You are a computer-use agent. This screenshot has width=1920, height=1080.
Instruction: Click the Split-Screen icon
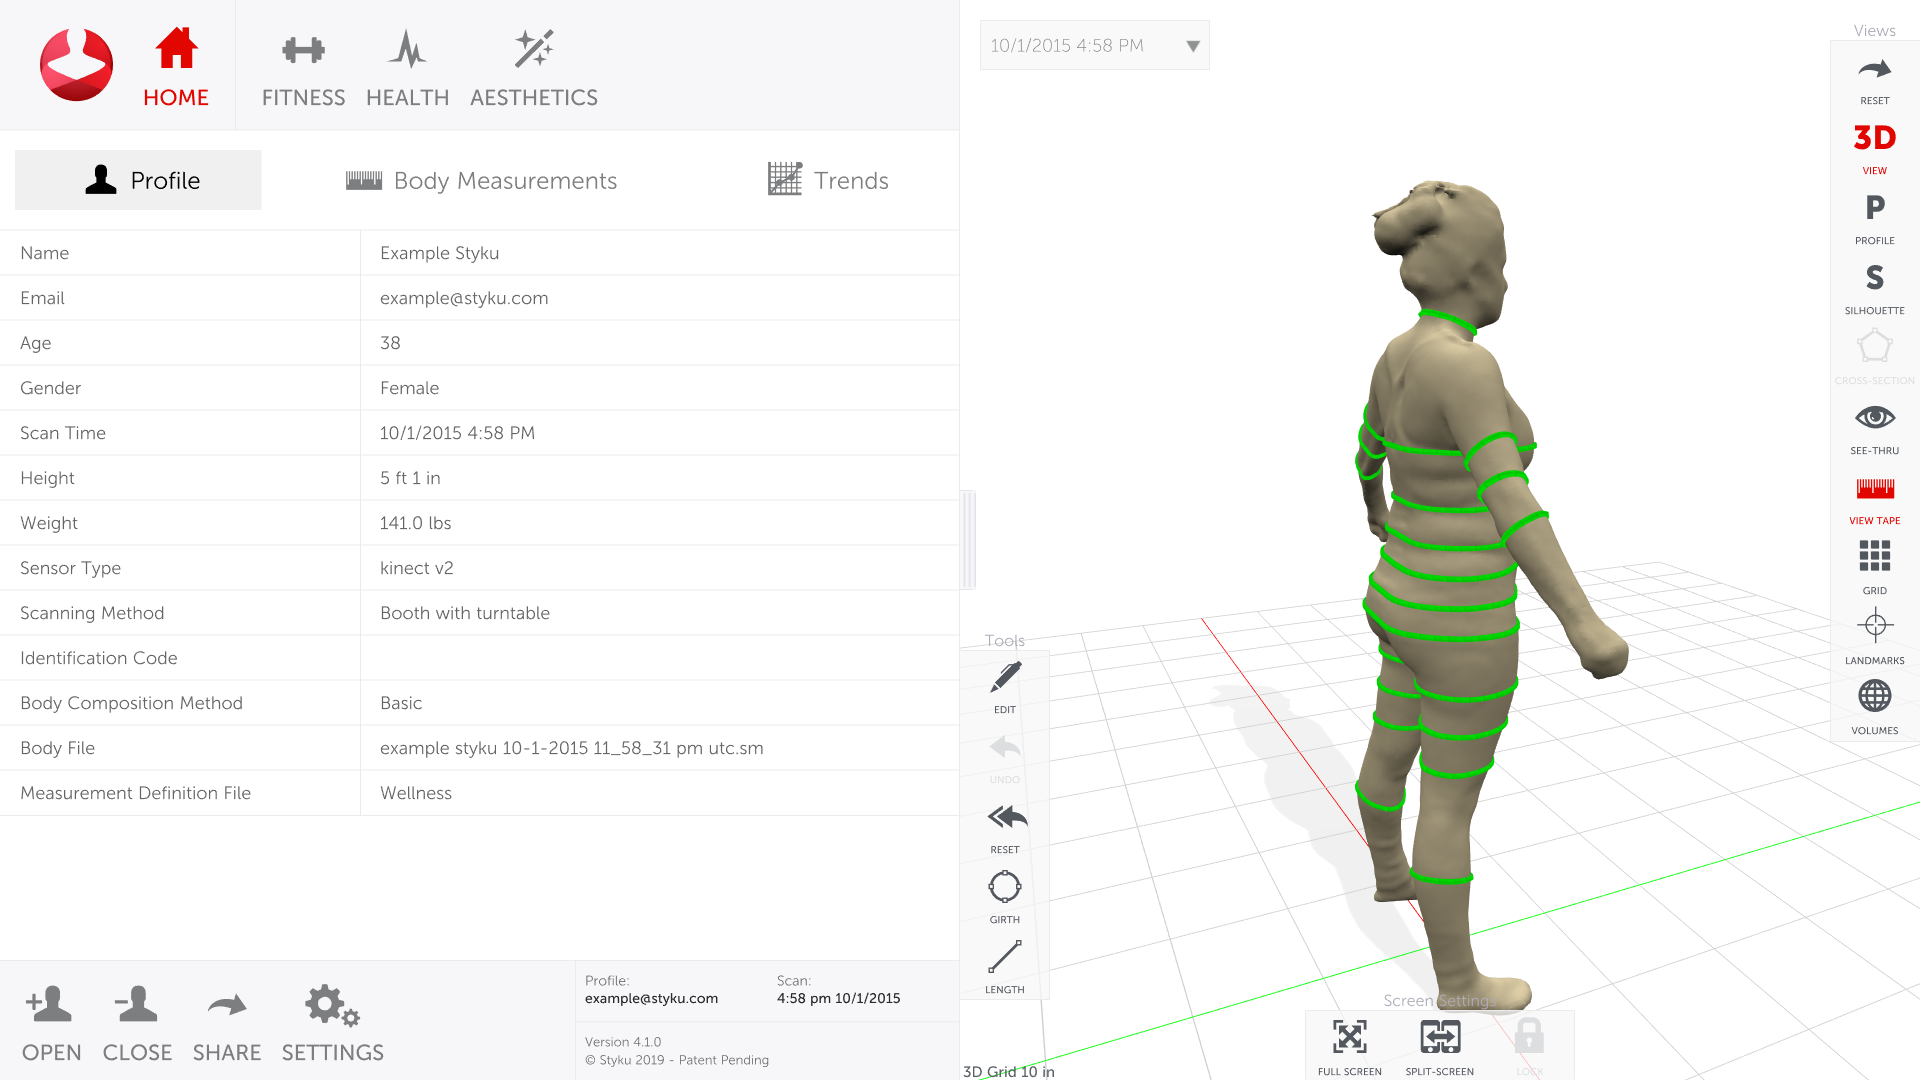tap(1439, 1038)
